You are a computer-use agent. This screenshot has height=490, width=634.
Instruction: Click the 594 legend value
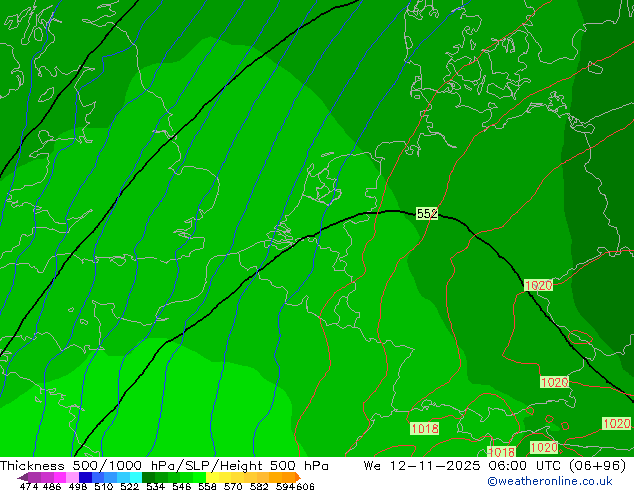click(285, 486)
